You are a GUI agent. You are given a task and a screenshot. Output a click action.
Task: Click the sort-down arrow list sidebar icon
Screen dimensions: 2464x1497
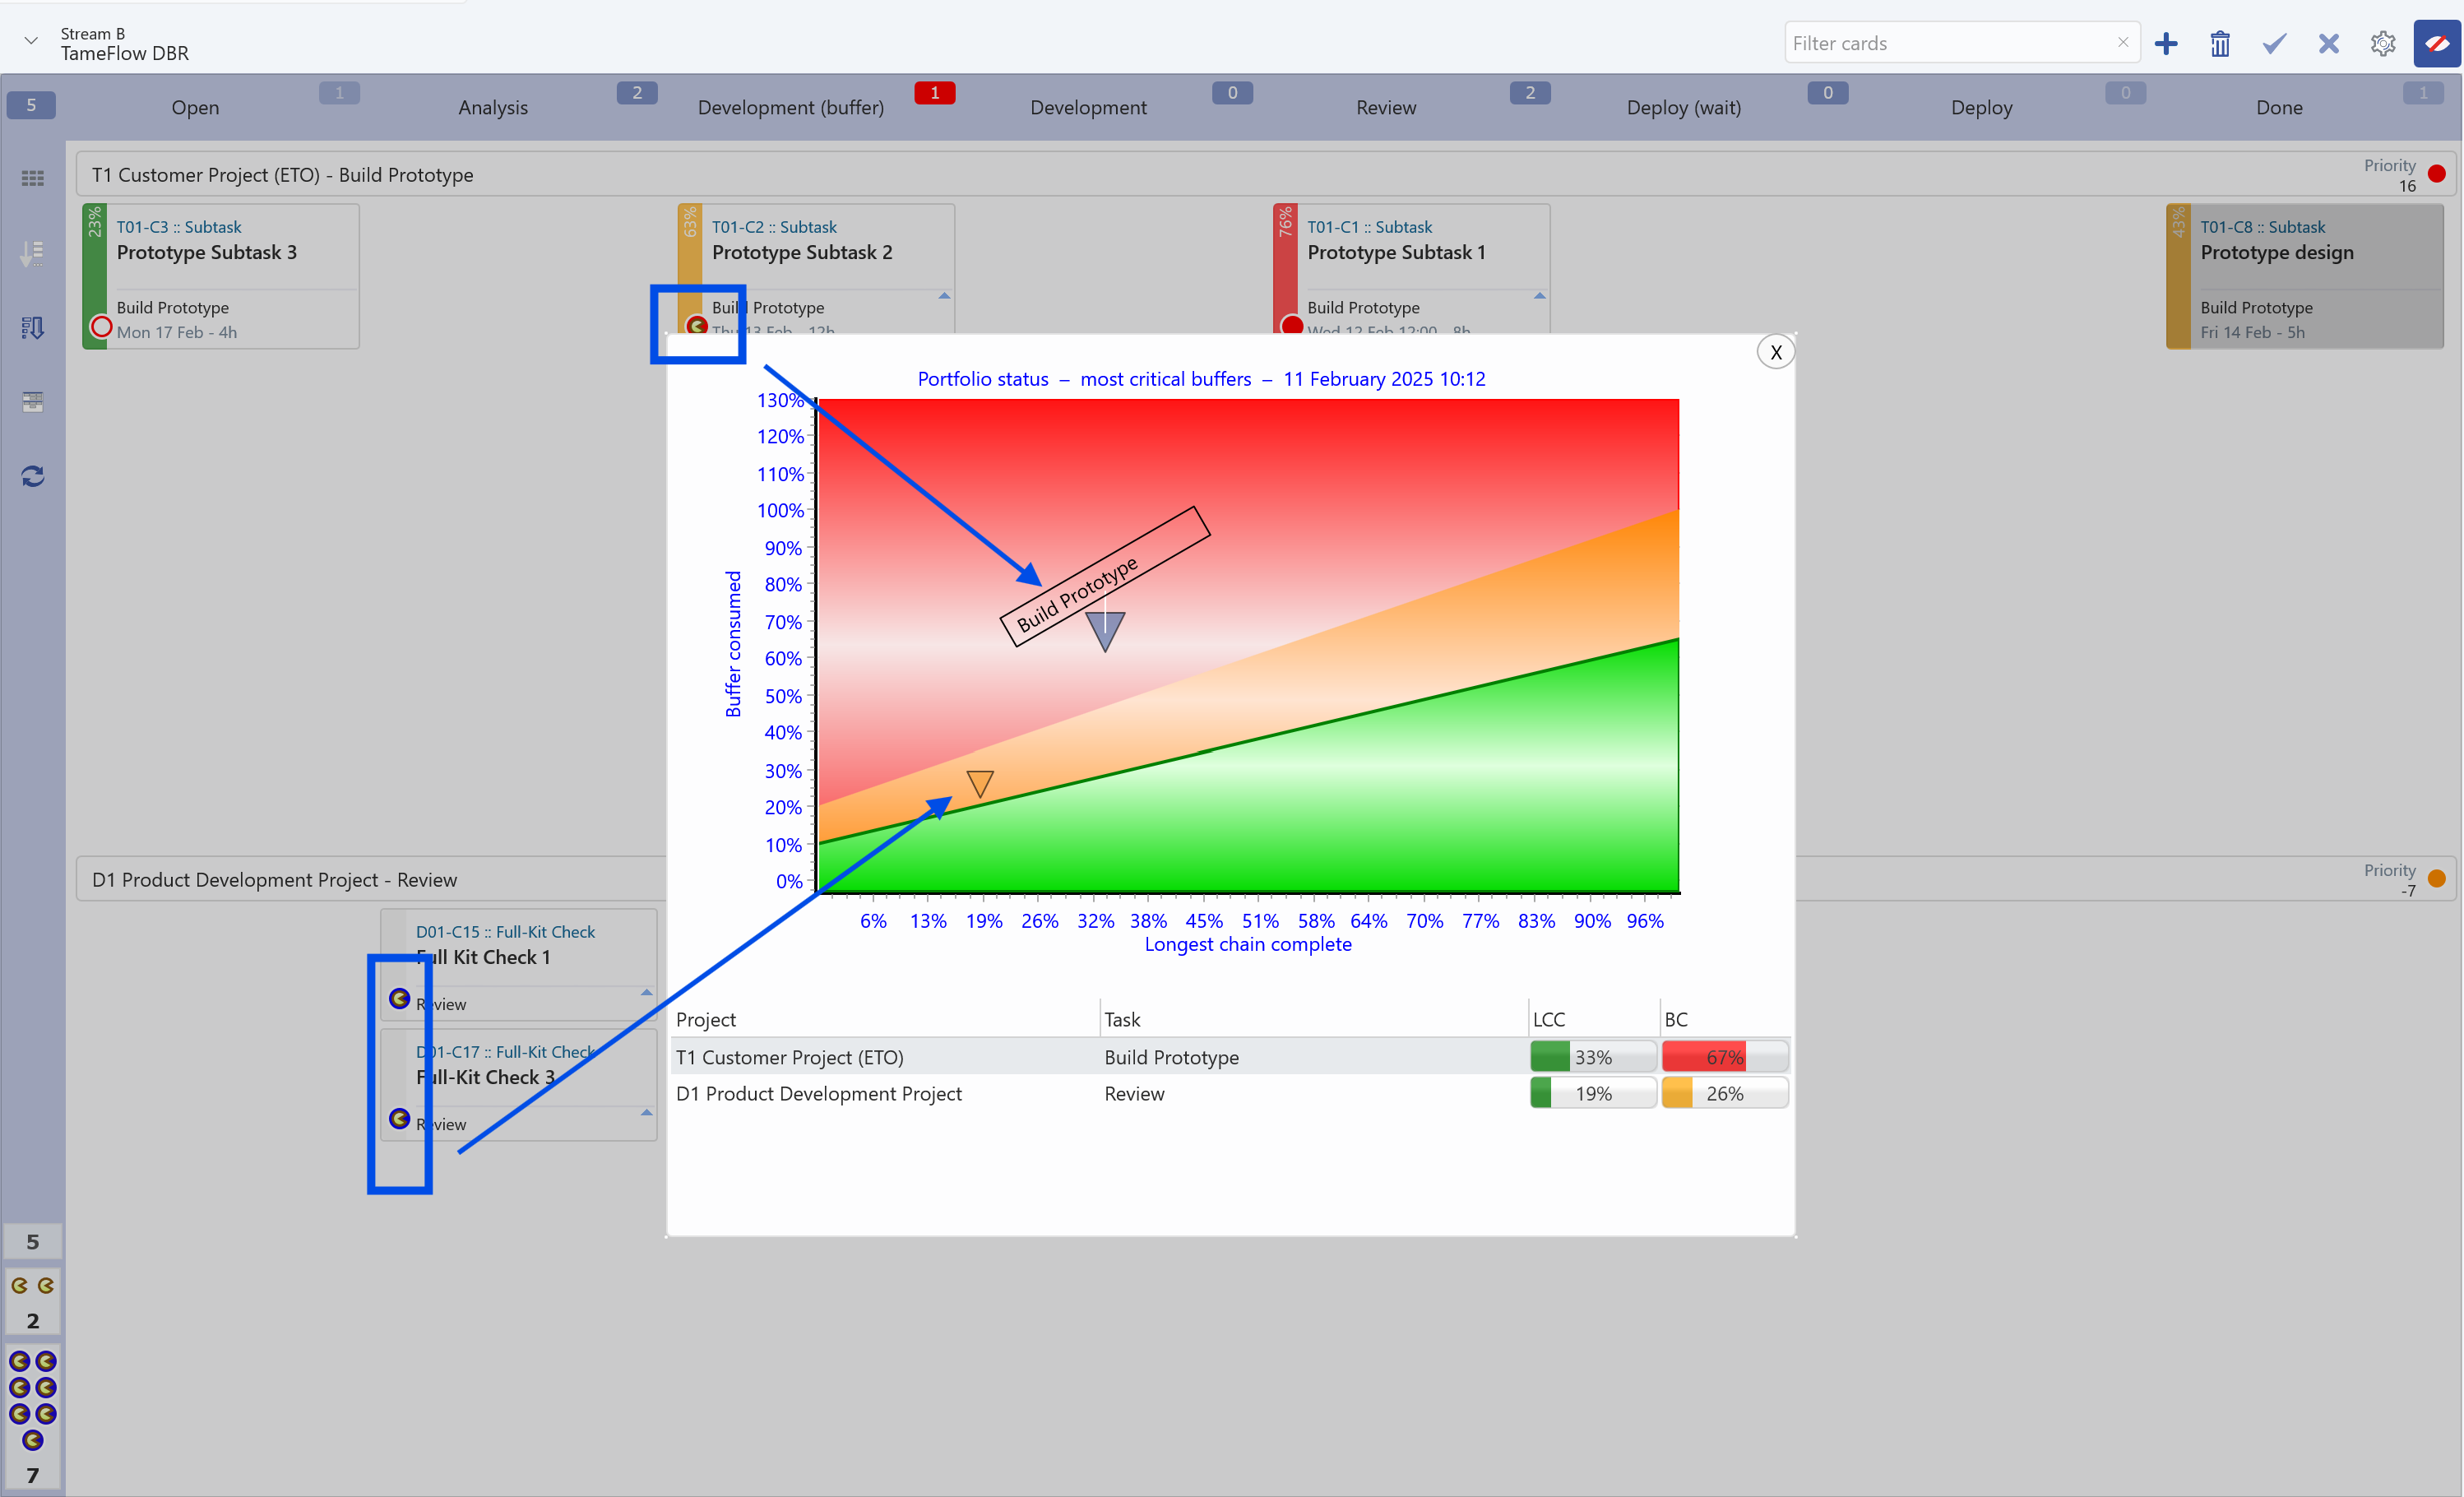32,253
